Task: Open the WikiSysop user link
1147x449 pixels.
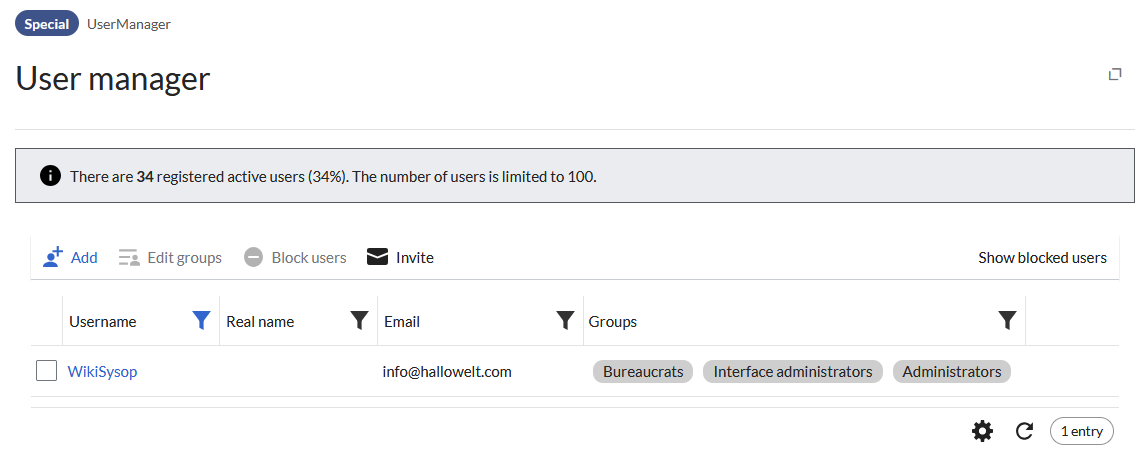Action: (102, 372)
